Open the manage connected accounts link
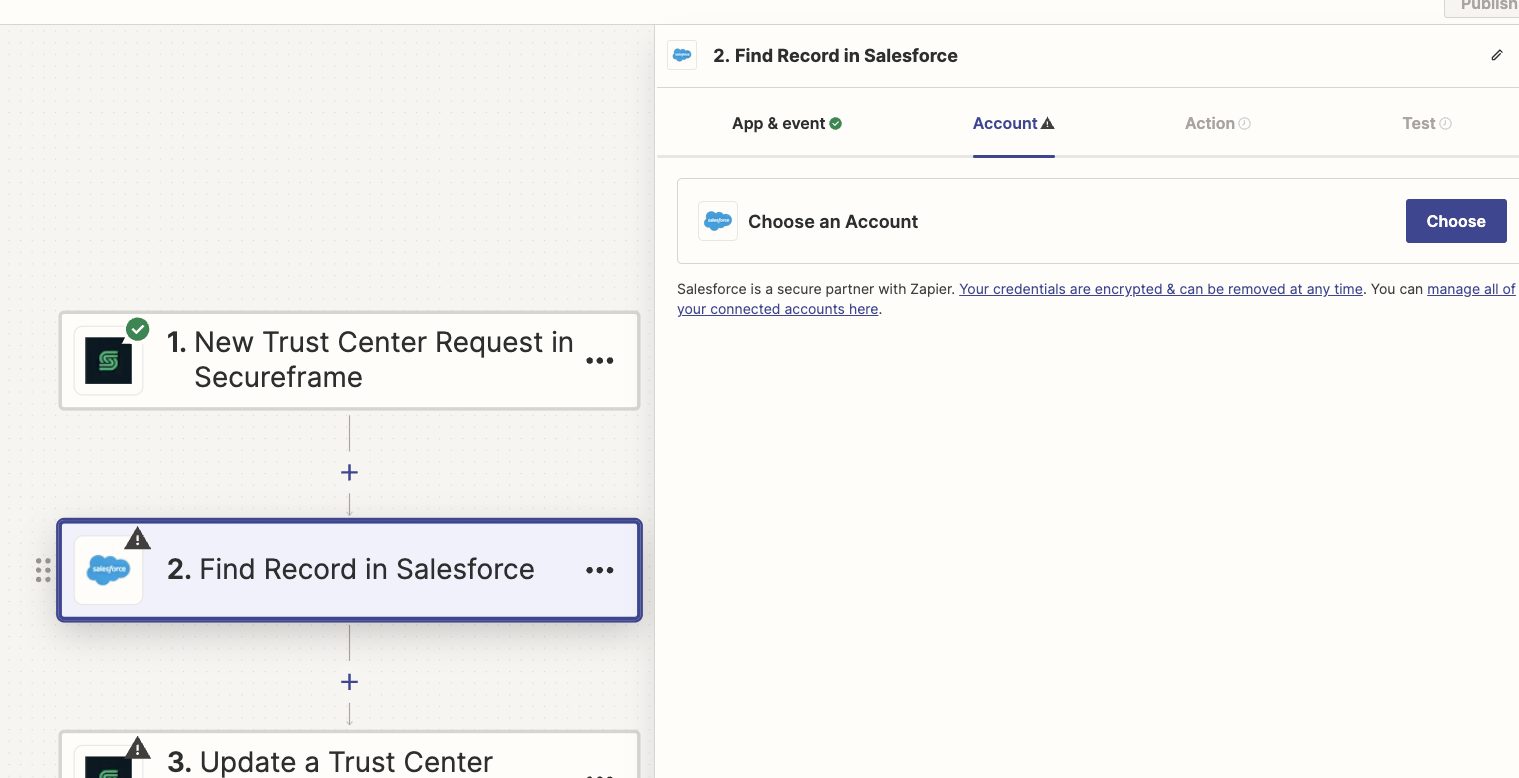 coord(1096,299)
